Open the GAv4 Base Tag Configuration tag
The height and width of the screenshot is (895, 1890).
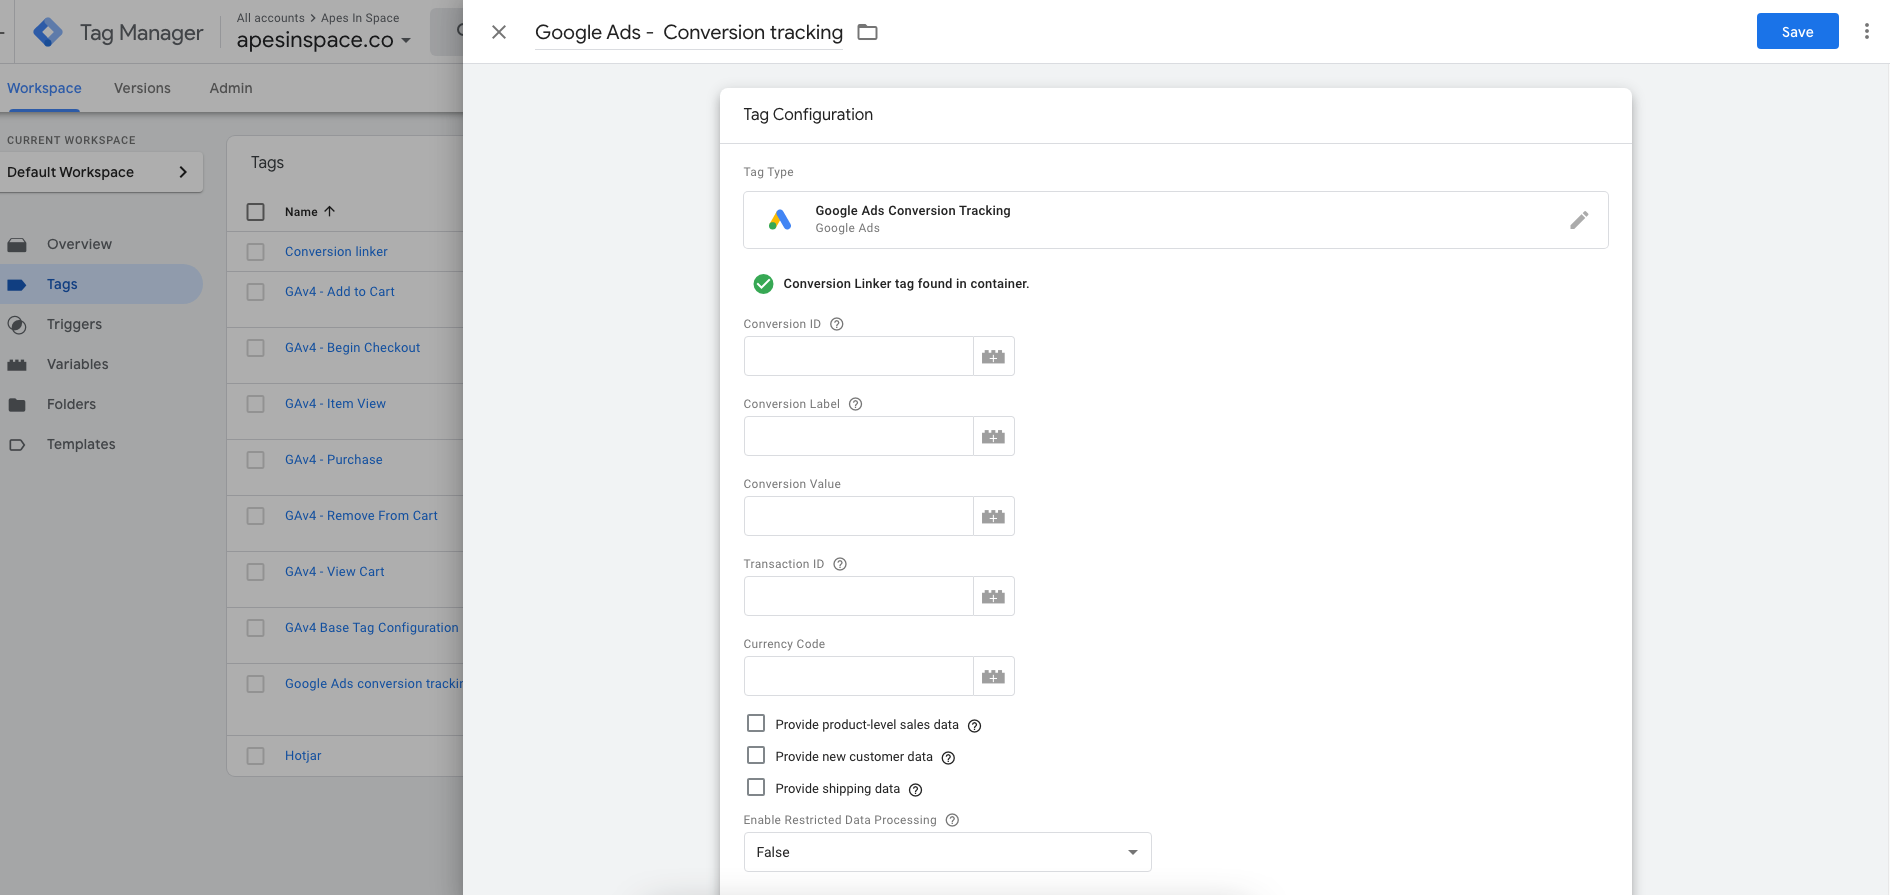coord(371,628)
